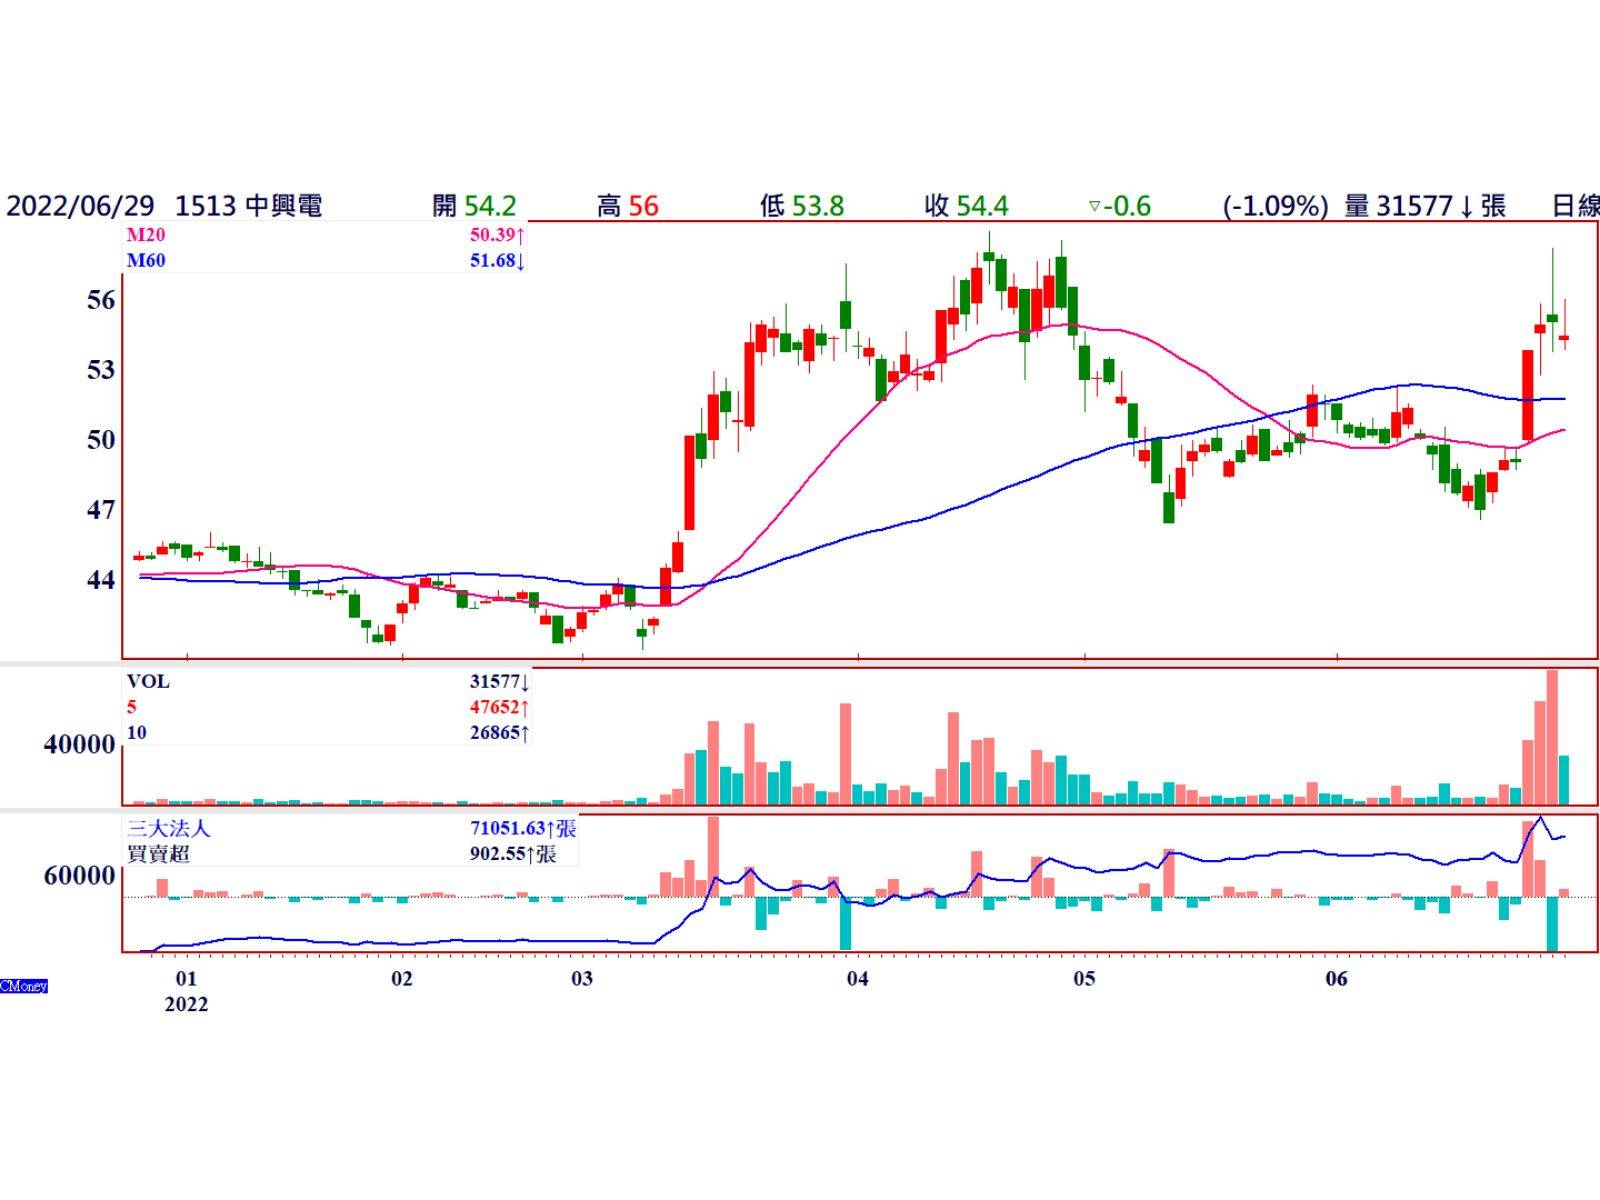Click the 40000 volume axis label
Screen dimensions: 1600x1200
click(x=80, y=745)
